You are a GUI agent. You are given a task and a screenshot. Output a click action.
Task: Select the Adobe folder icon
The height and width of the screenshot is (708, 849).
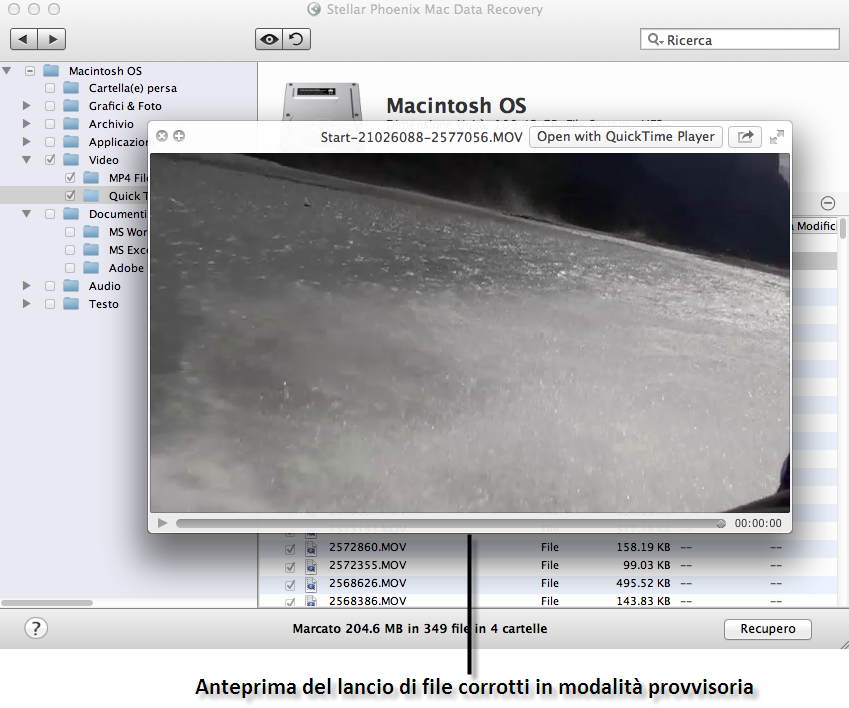click(x=91, y=267)
